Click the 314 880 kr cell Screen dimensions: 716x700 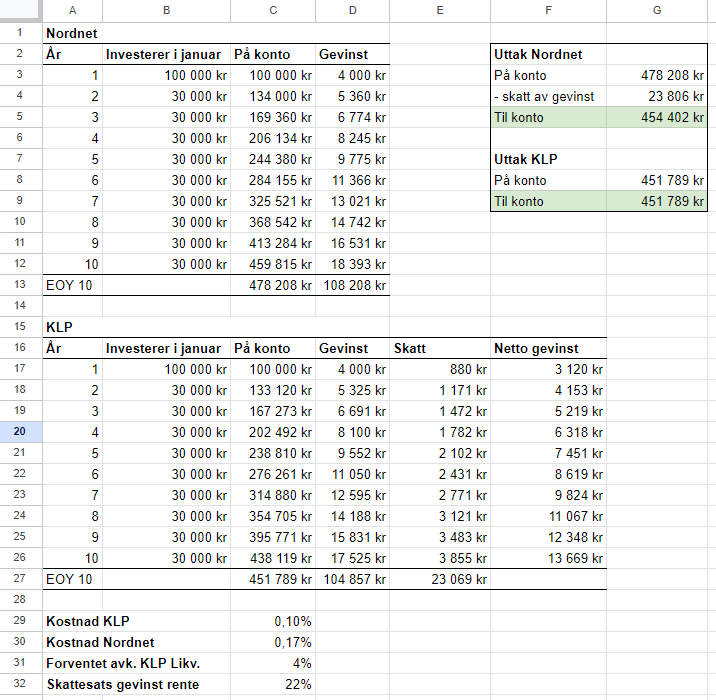coord(273,495)
